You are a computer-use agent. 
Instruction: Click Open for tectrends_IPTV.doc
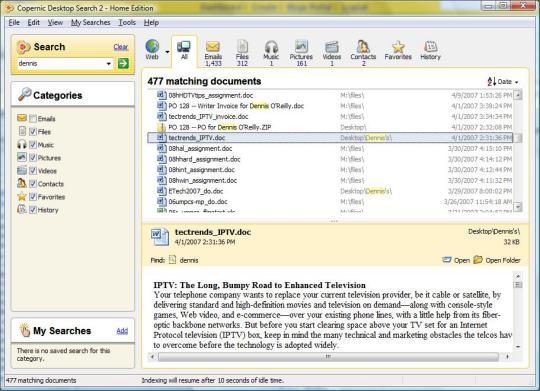click(x=456, y=260)
